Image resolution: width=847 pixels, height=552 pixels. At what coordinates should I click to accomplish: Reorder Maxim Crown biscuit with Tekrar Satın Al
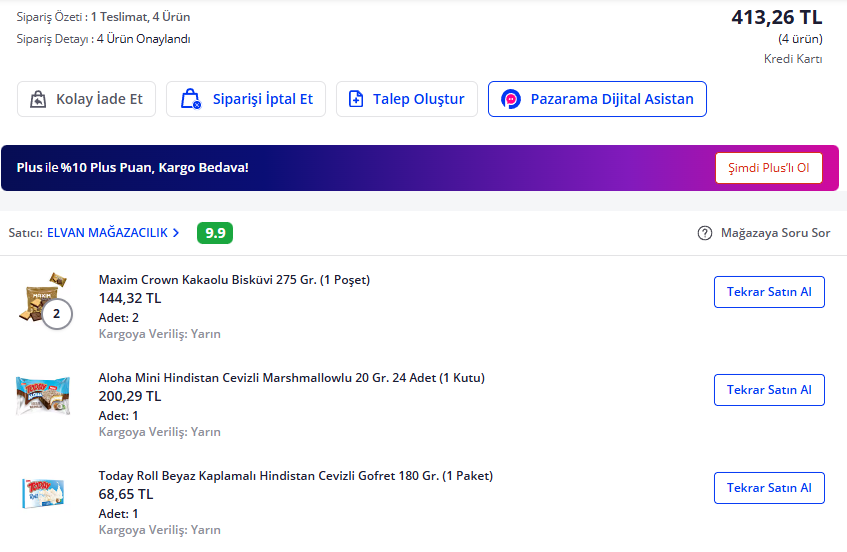768,292
